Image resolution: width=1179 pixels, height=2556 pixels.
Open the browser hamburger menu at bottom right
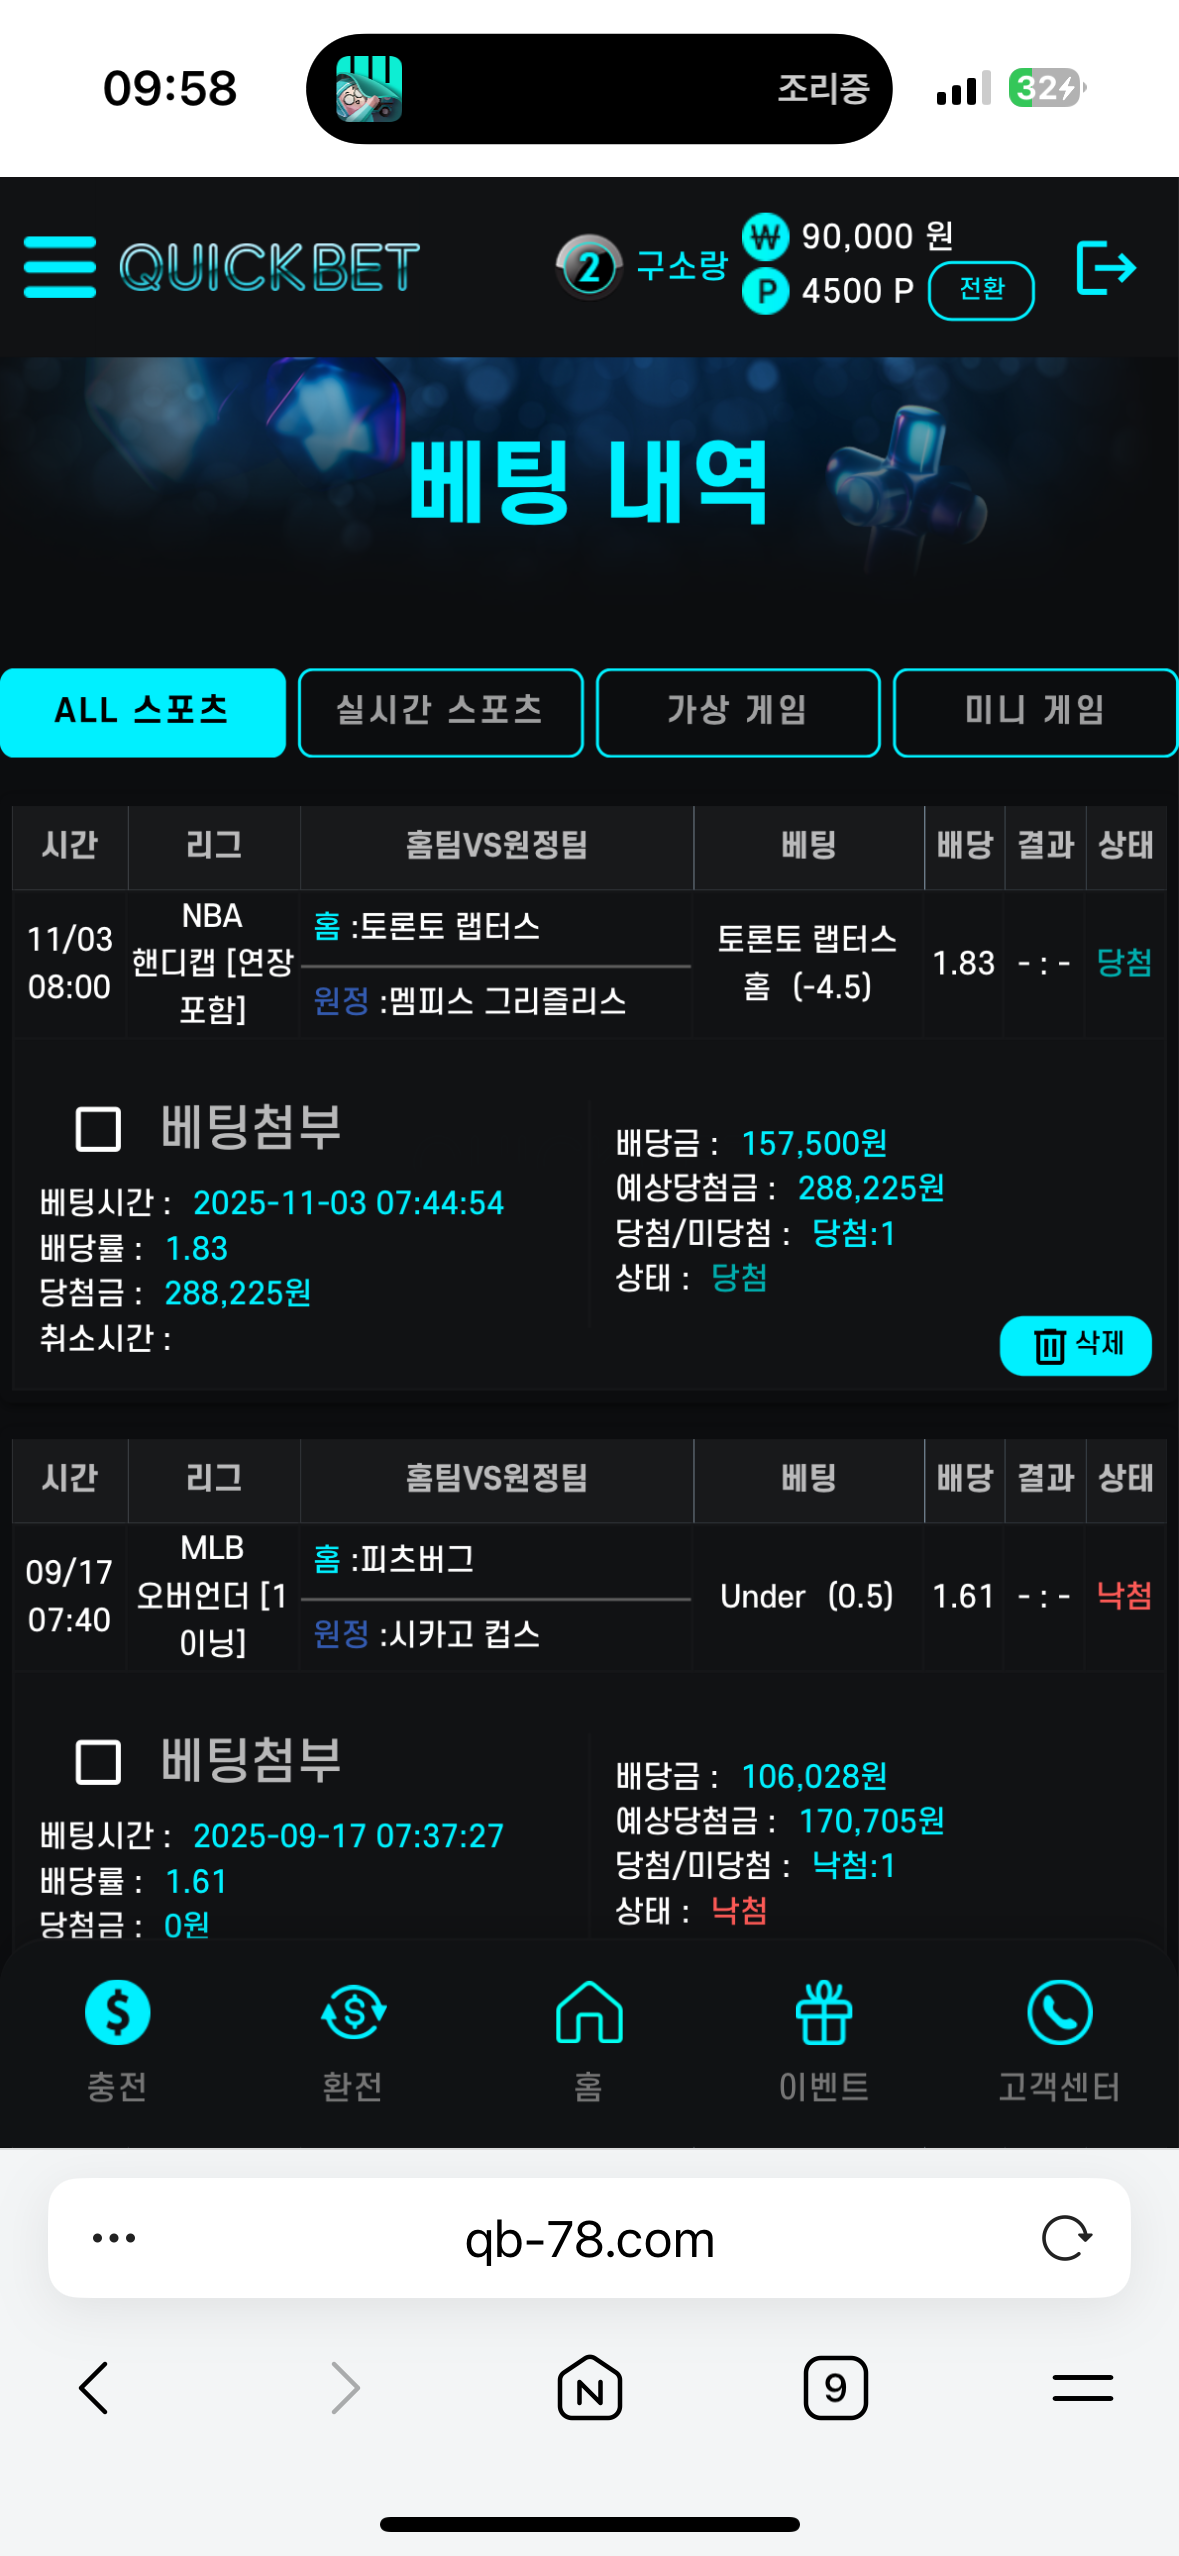tap(1082, 2388)
